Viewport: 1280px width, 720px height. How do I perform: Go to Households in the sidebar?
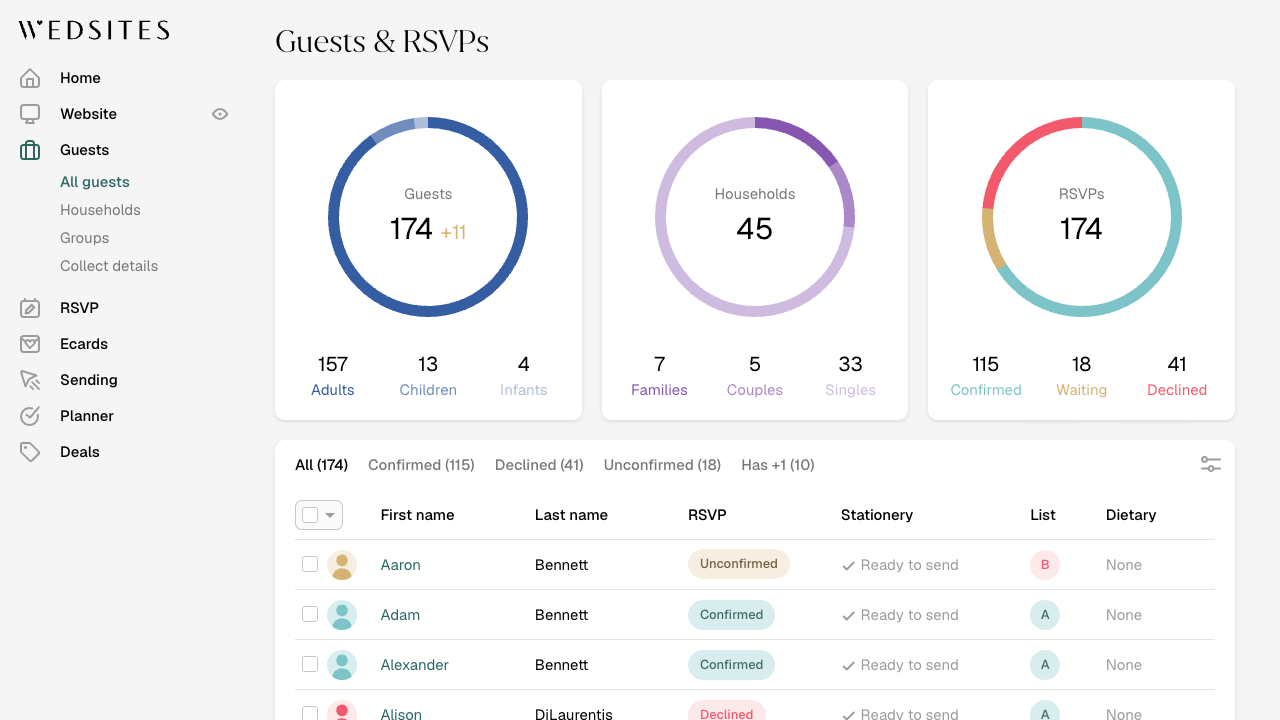100,210
